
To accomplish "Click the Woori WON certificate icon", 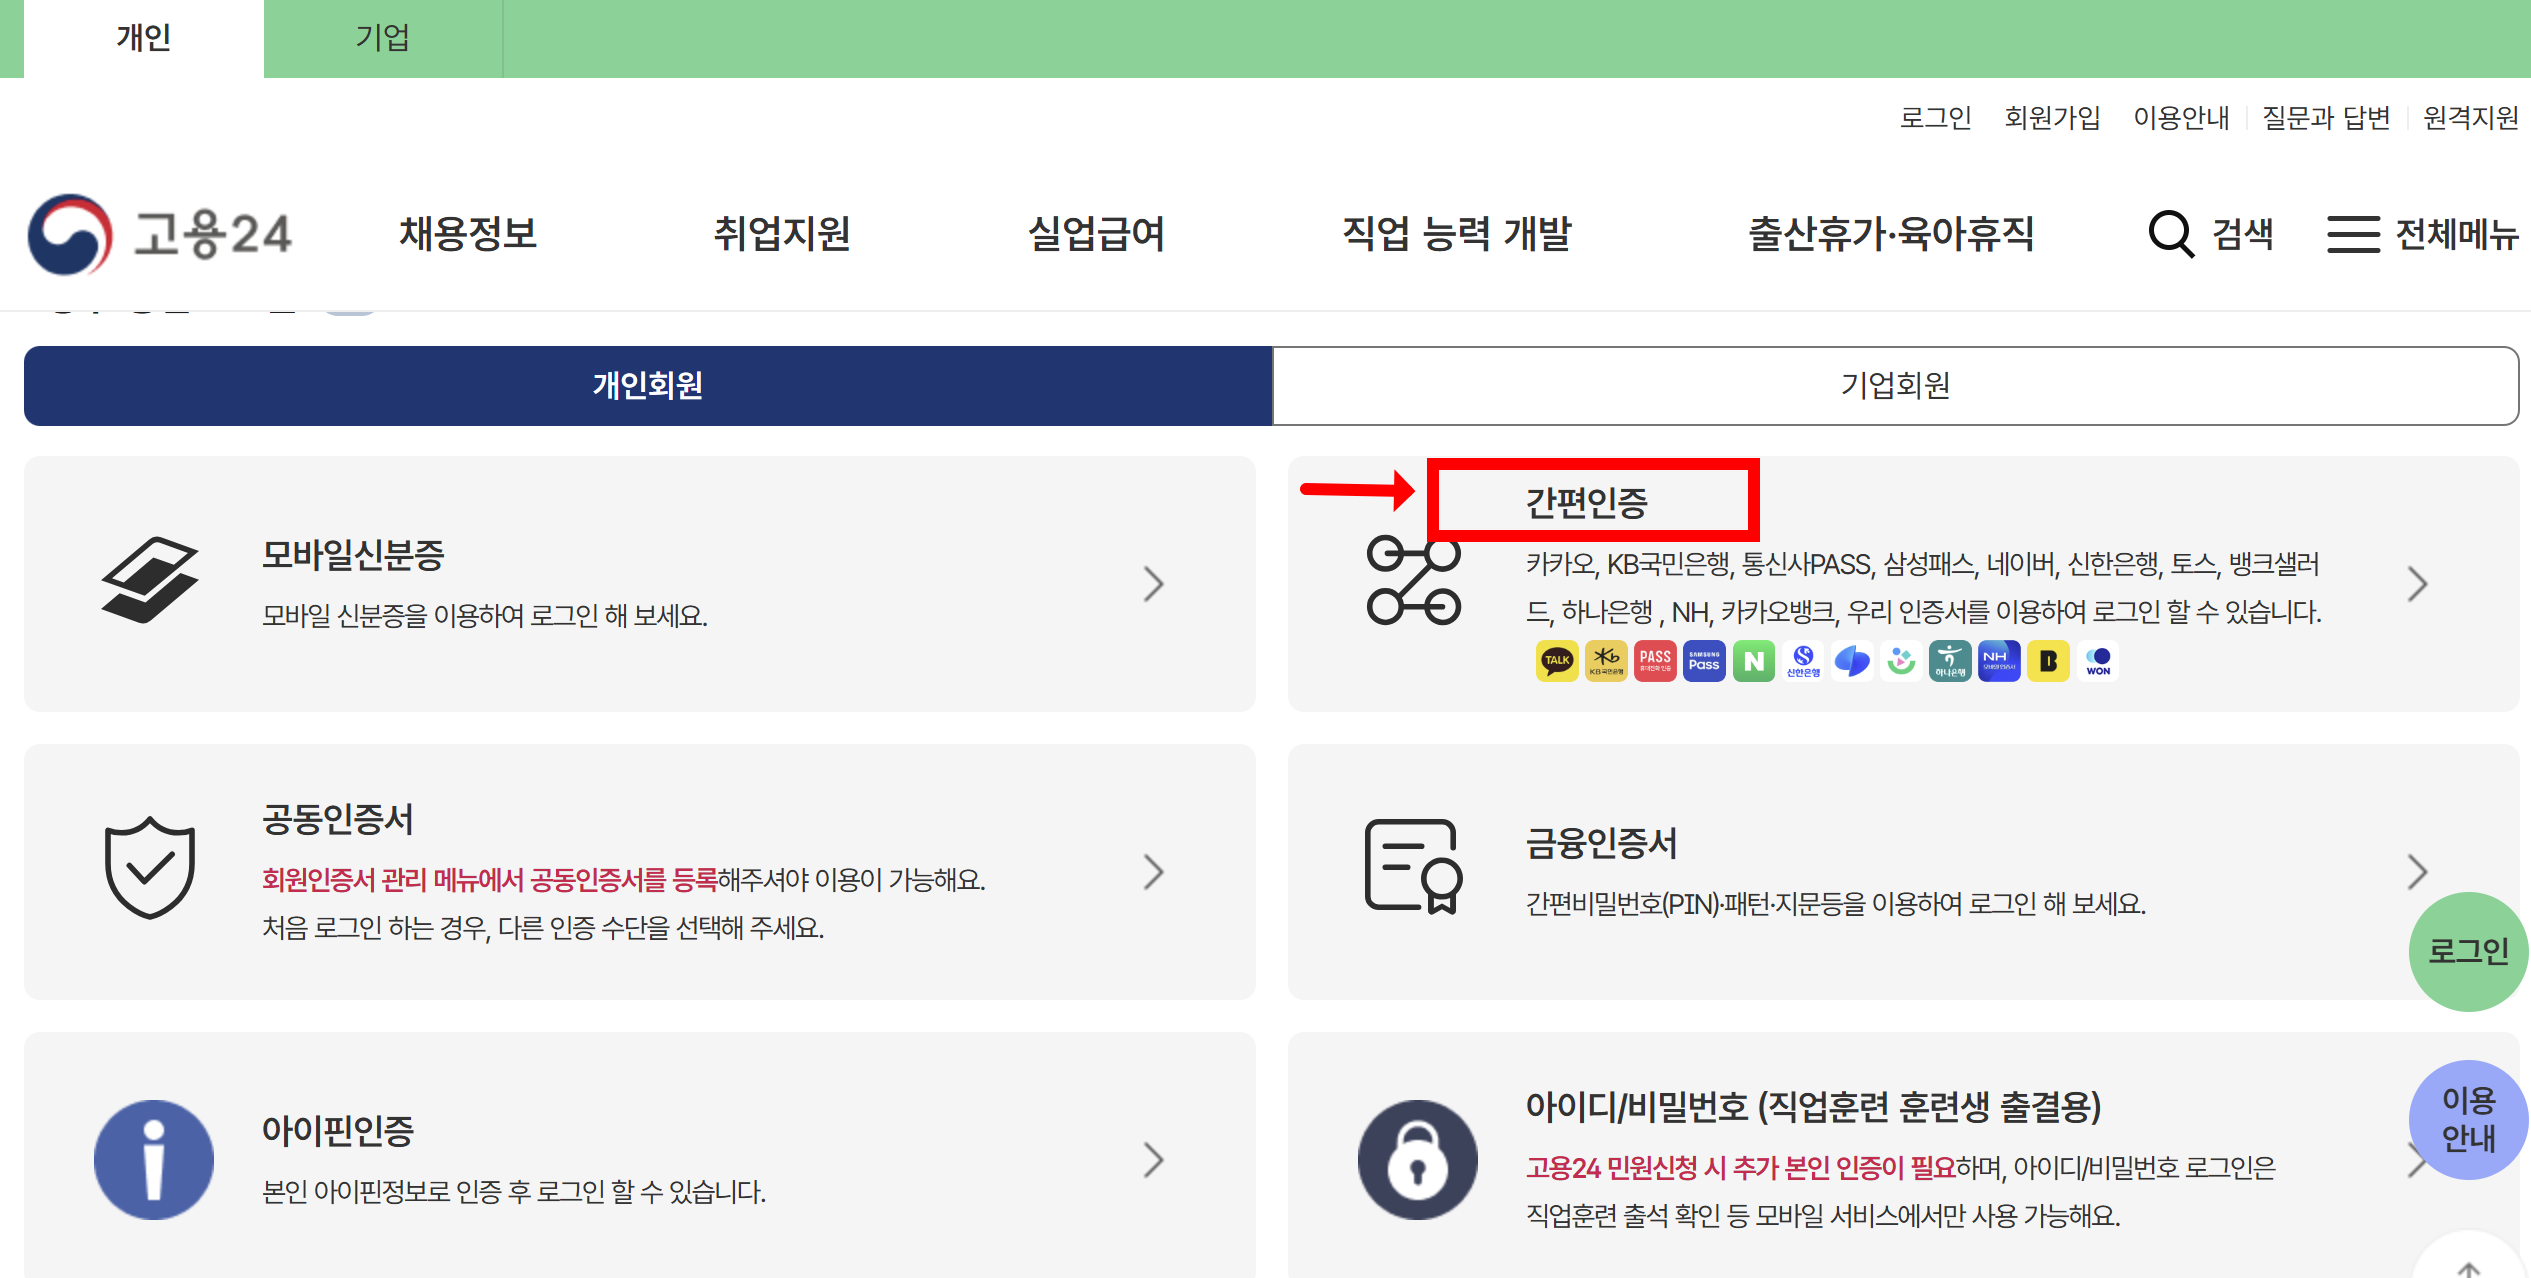I will click(x=2098, y=661).
